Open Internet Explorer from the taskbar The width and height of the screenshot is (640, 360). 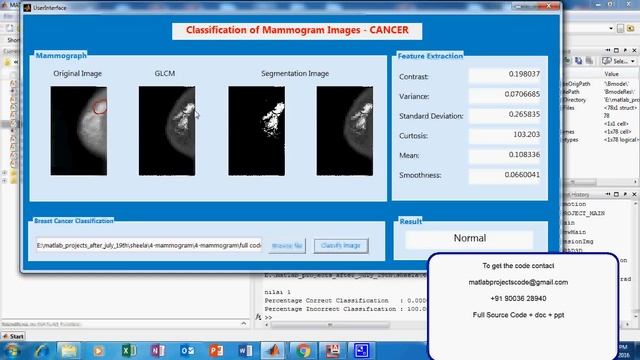pos(41,351)
